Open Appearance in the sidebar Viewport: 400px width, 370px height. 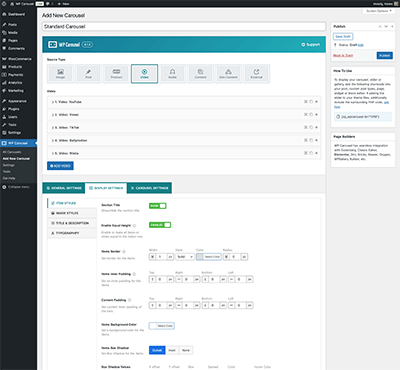18,101
